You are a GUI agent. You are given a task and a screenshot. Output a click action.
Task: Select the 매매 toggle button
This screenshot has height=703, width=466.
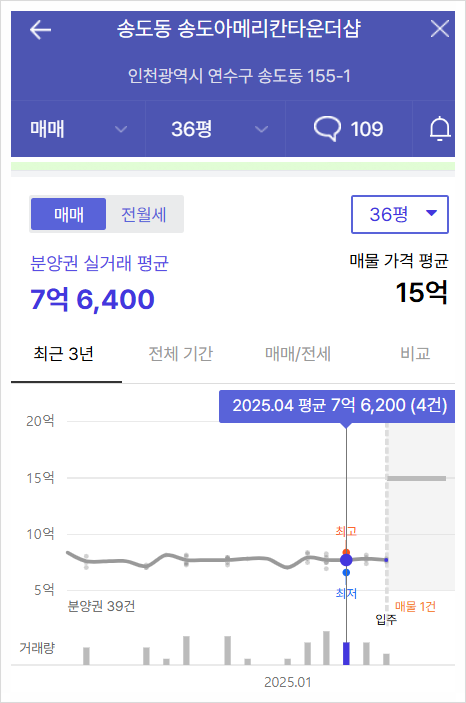[x=69, y=214]
